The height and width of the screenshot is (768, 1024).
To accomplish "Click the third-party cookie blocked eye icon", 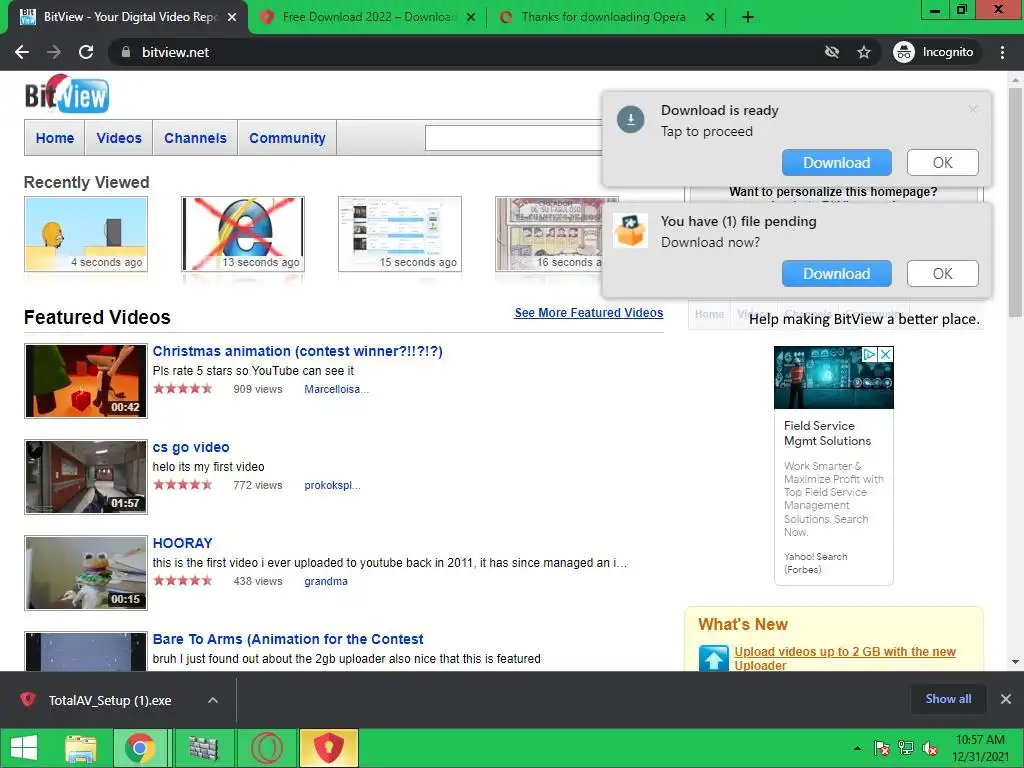I will pos(831,52).
